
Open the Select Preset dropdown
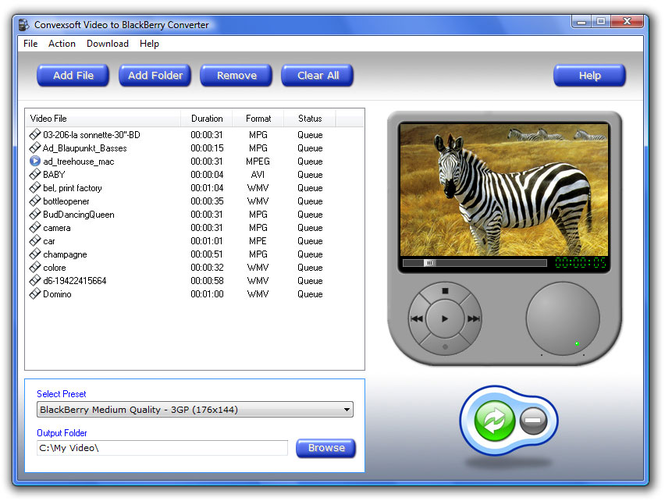point(195,409)
